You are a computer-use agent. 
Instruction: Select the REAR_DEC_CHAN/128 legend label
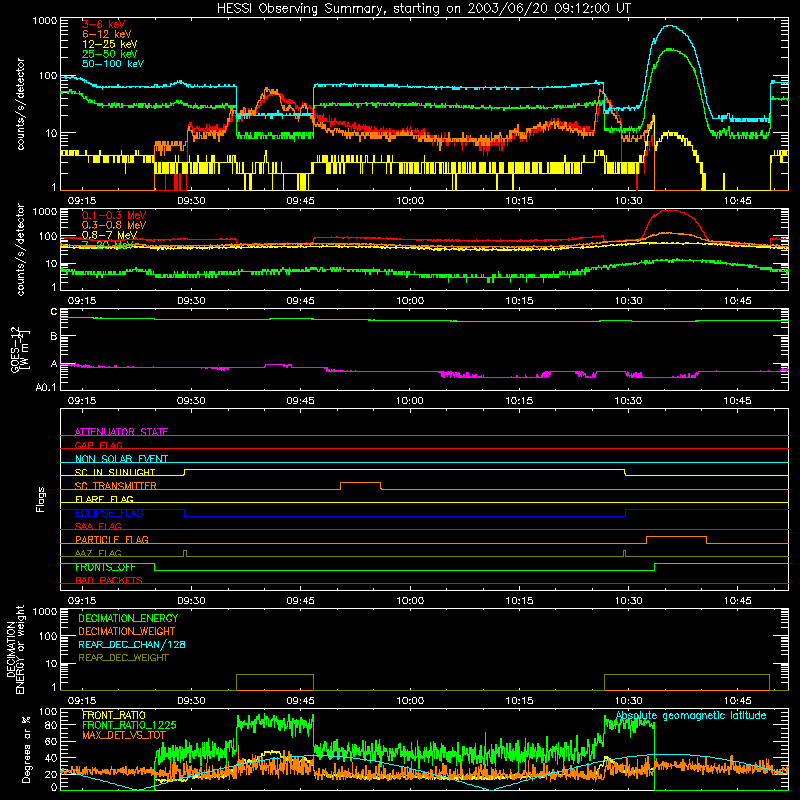click(132, 644)
